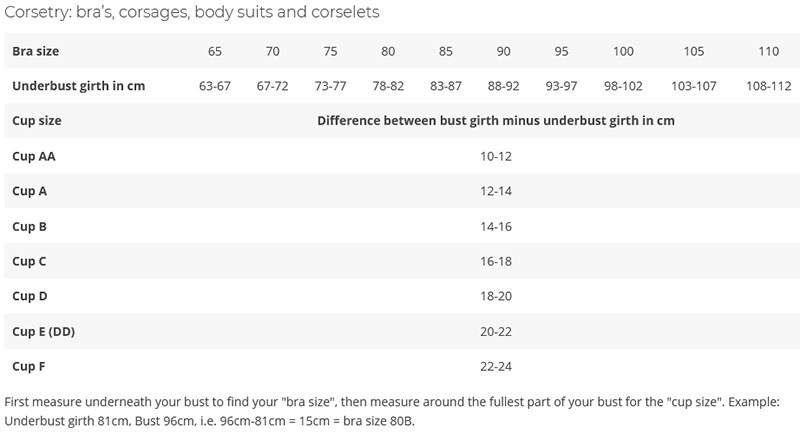Click underbust range 78-82 cell
800x434 pixels.
pyautogui.click(x=388, y=86)
